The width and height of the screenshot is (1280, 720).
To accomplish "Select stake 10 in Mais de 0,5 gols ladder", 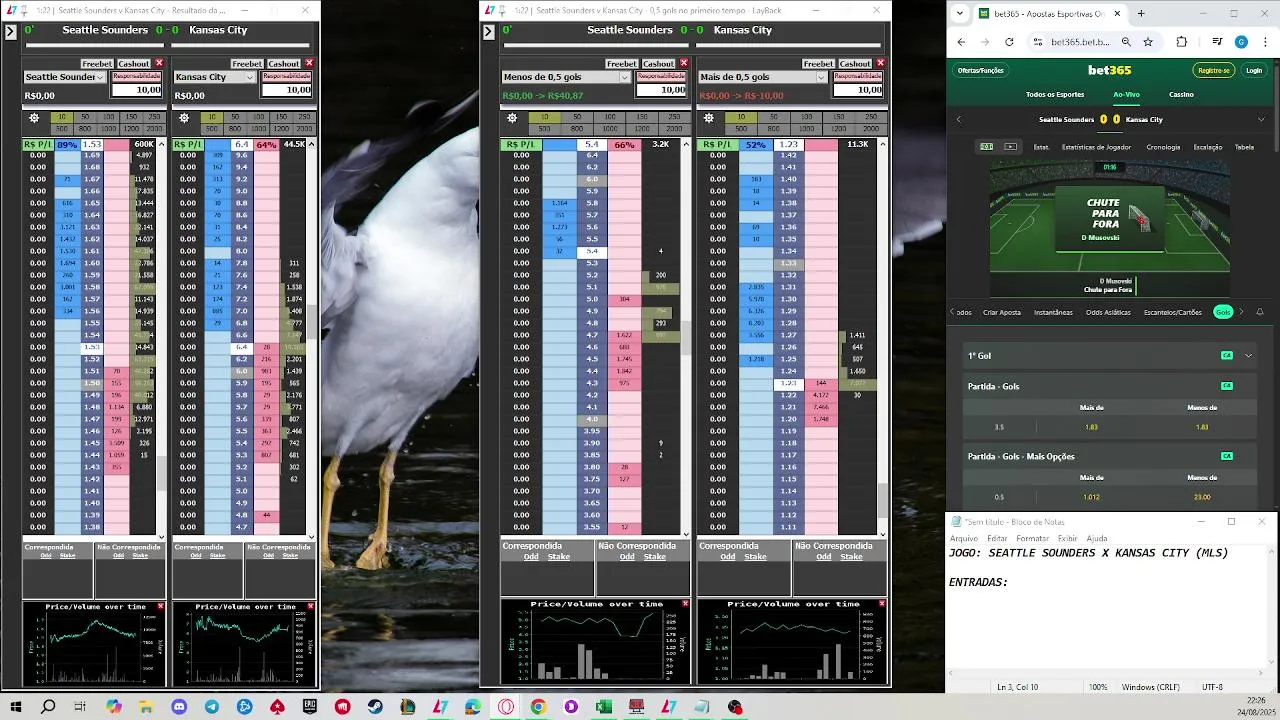I will [x=741, y=117].
